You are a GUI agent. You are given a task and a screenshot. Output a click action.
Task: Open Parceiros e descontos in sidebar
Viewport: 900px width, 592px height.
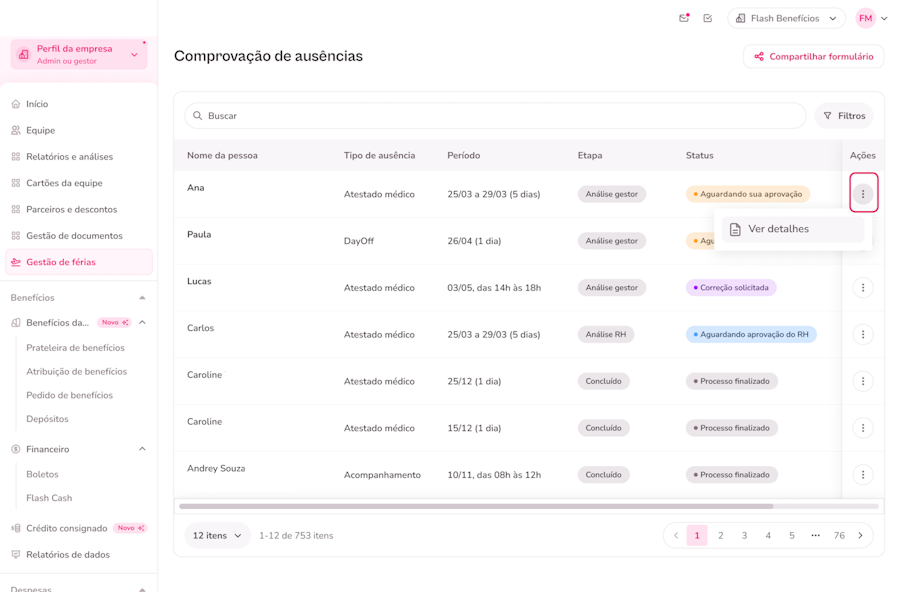click(72, 210)
